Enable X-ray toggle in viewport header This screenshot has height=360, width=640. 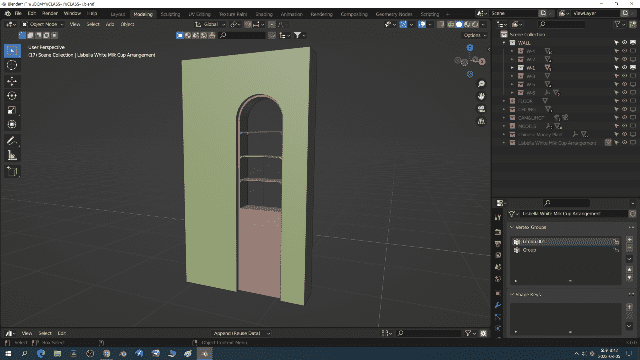pos(441,24)
